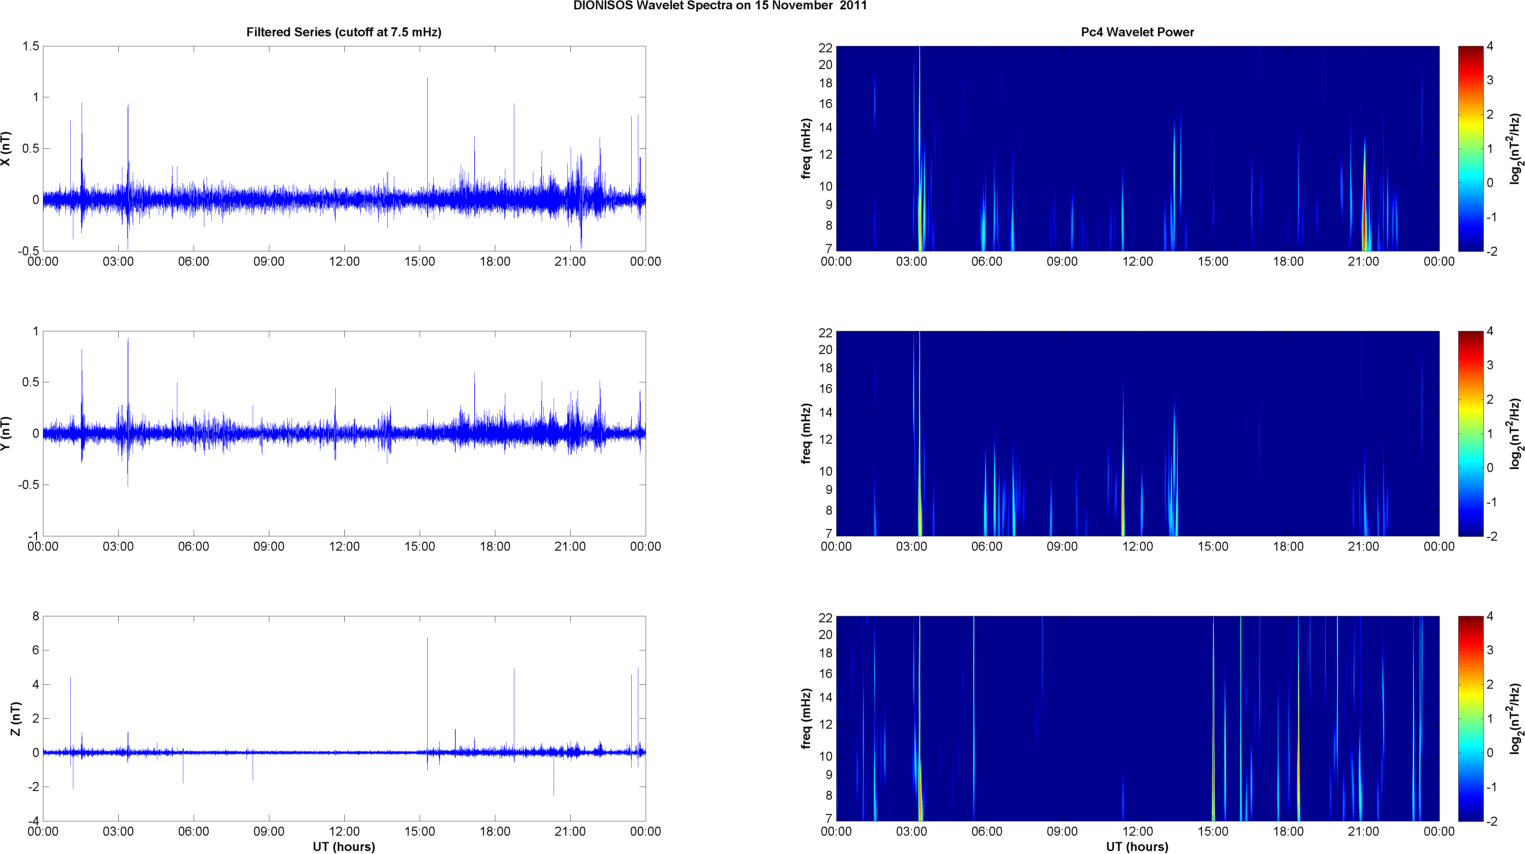Select 'UT (hours)' label under Z wavelet spectrum
The width and height of the screenshot is (1525, 854).
[x=1137, y=847]
